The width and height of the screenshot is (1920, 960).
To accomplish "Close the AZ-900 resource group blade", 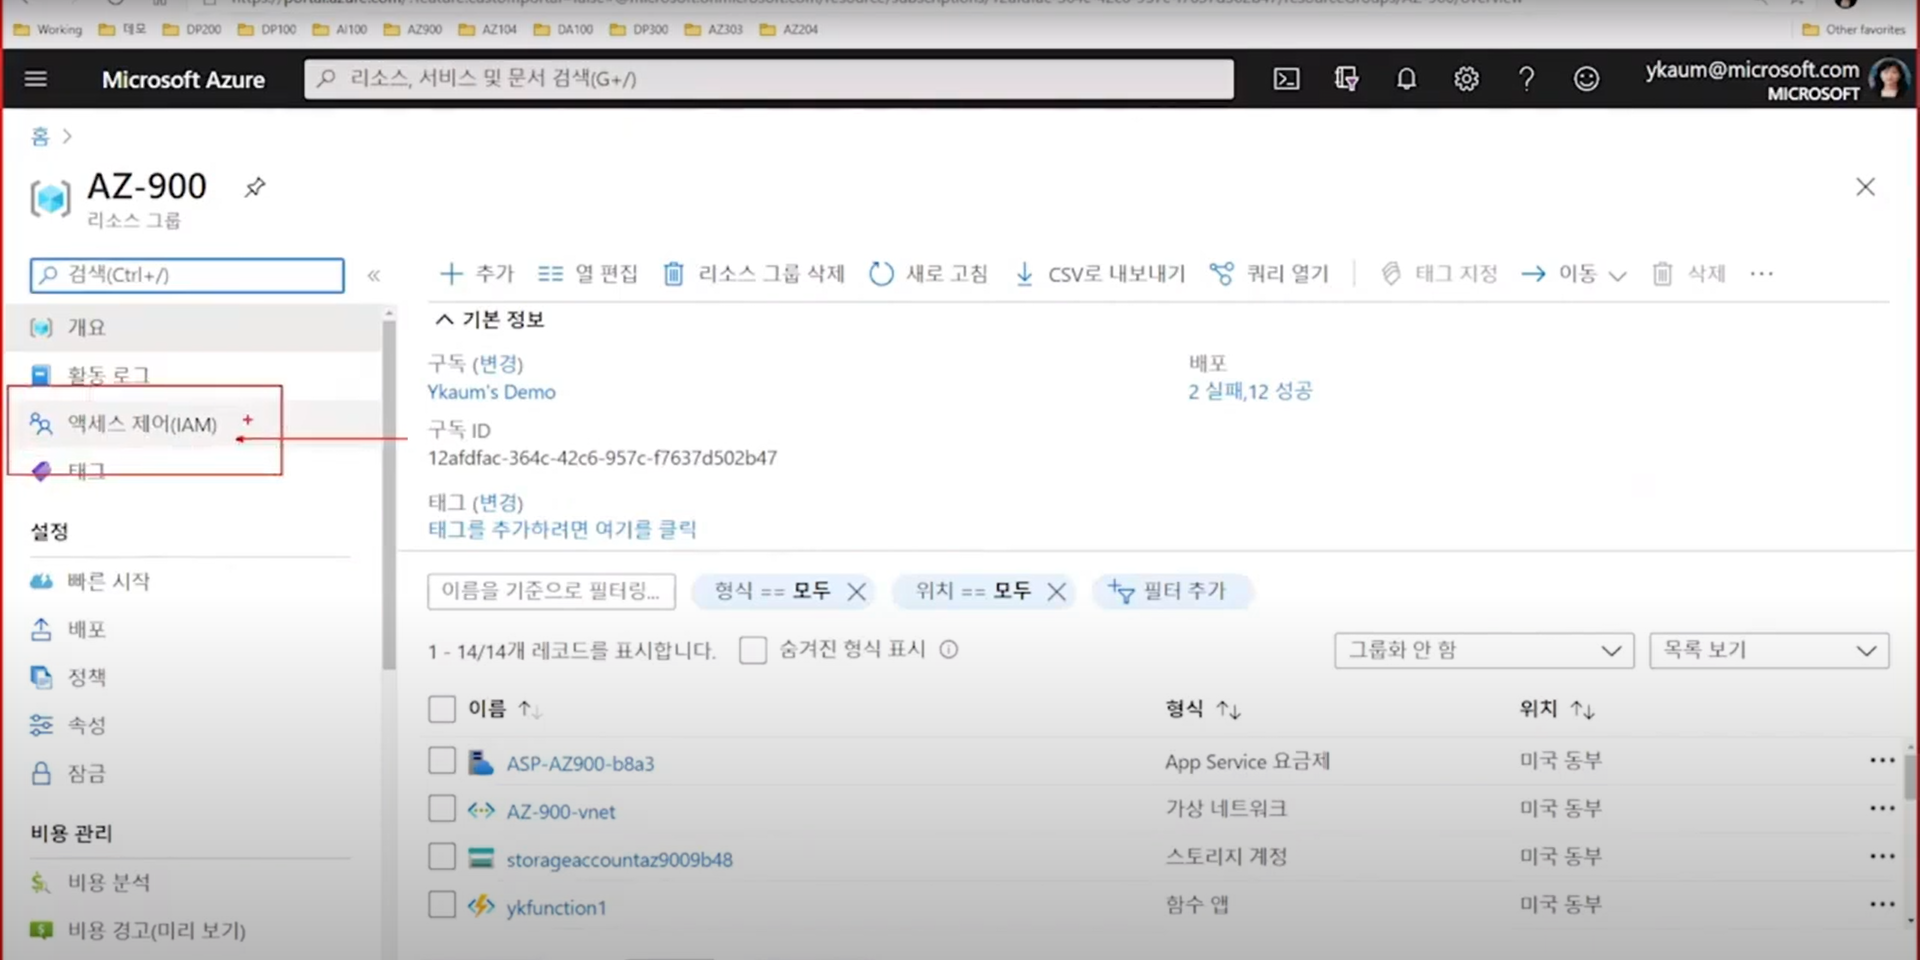I will (x=1865, y=187).
